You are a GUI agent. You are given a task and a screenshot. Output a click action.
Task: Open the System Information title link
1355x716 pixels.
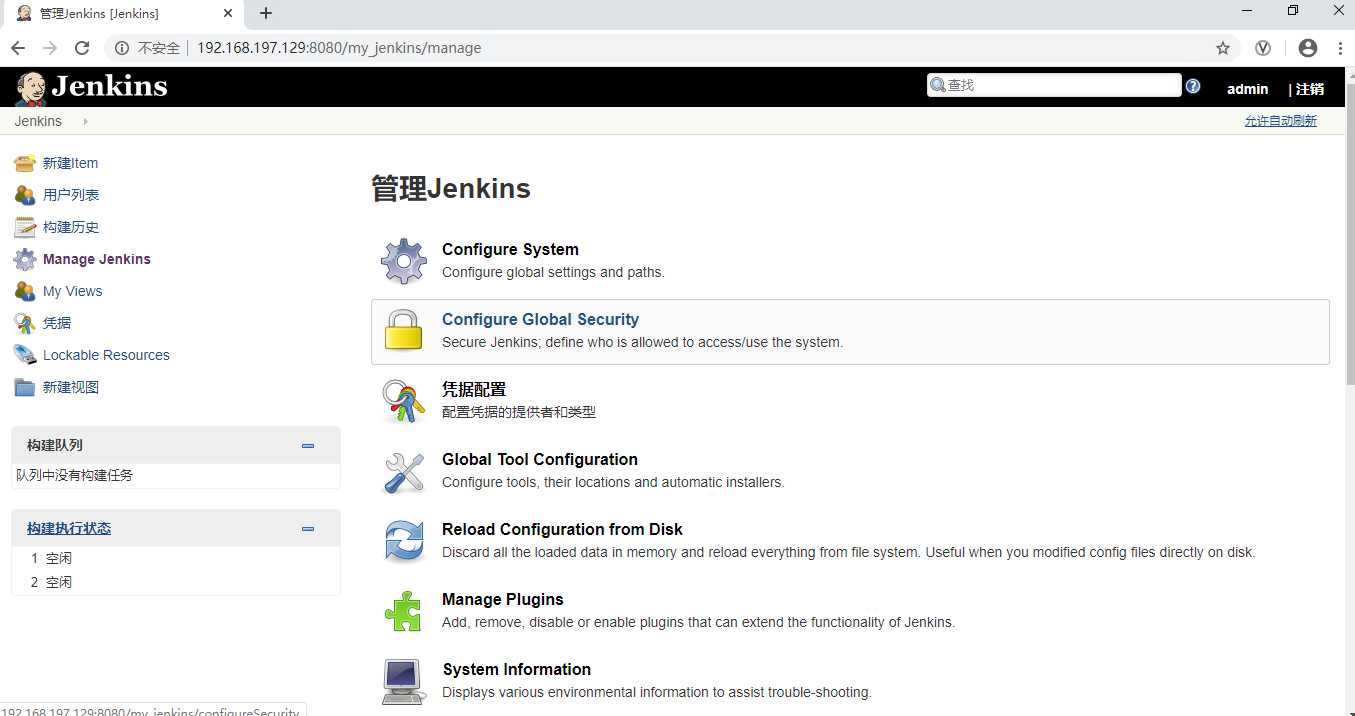[x=517, y=669]
